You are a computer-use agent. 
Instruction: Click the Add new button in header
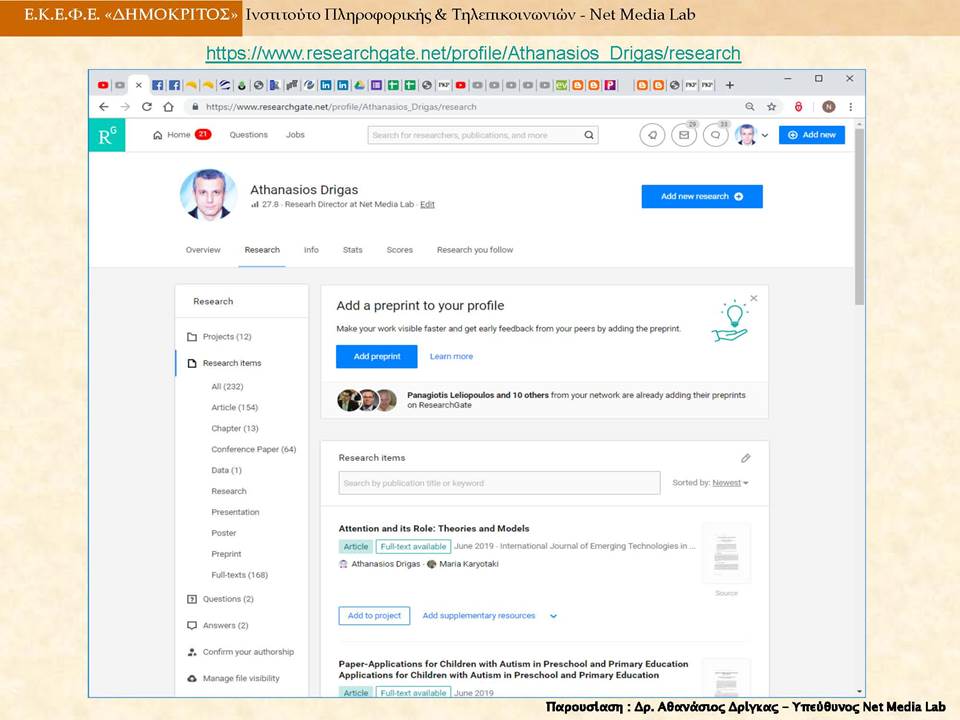coord(812,135)
